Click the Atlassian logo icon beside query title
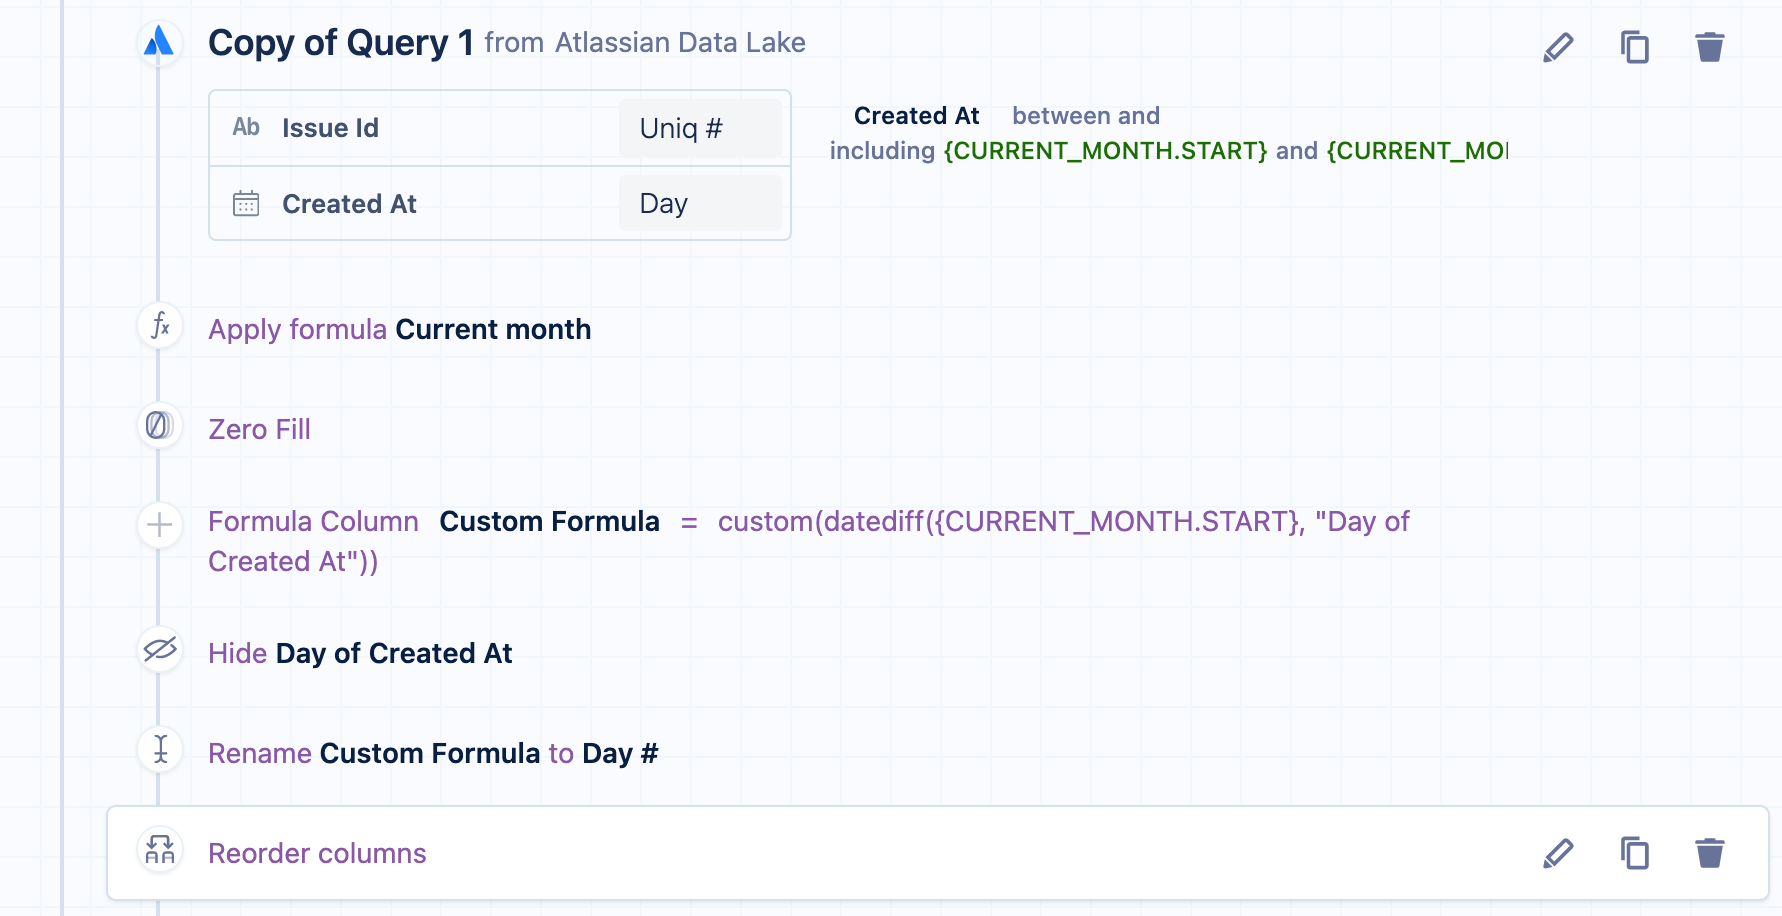The height and width of the screenshot is (916, 1782). pyautogui.click(x=159, y=42)
